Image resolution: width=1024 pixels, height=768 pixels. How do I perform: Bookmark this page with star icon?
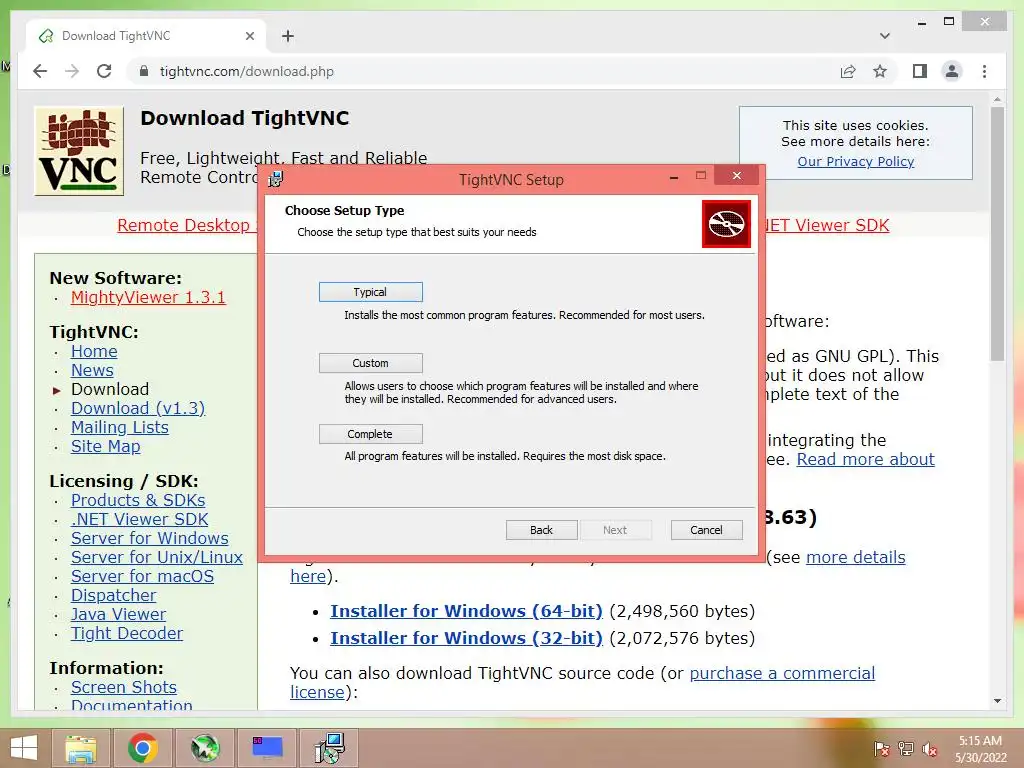(x=880, y=71)
